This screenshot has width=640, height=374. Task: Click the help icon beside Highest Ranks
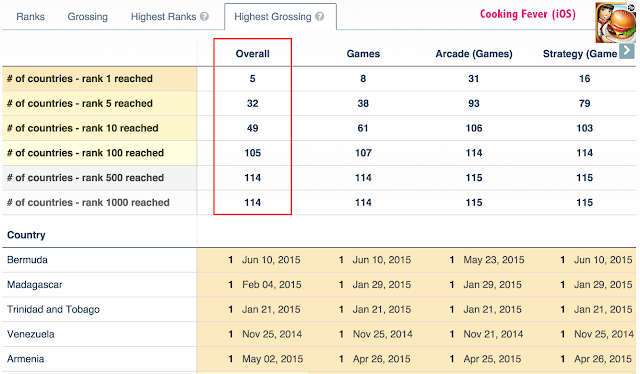pos(204,17)
